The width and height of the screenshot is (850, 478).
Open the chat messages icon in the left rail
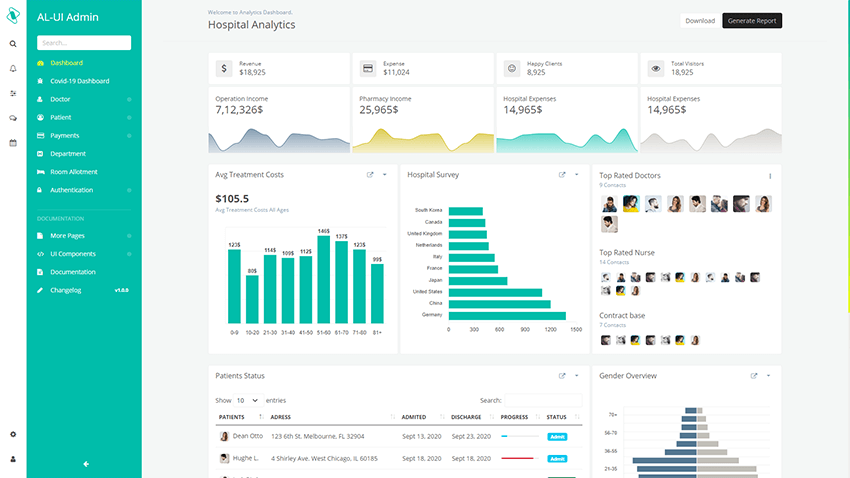pyautogui.click(x=13, y=118)
